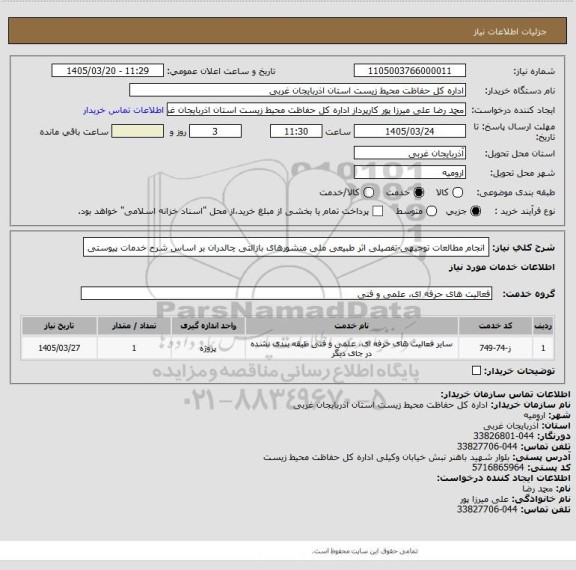Click the delivery province field آذربایجان غربی
This screenshot has height=570, width=576.
coord(410,153)
